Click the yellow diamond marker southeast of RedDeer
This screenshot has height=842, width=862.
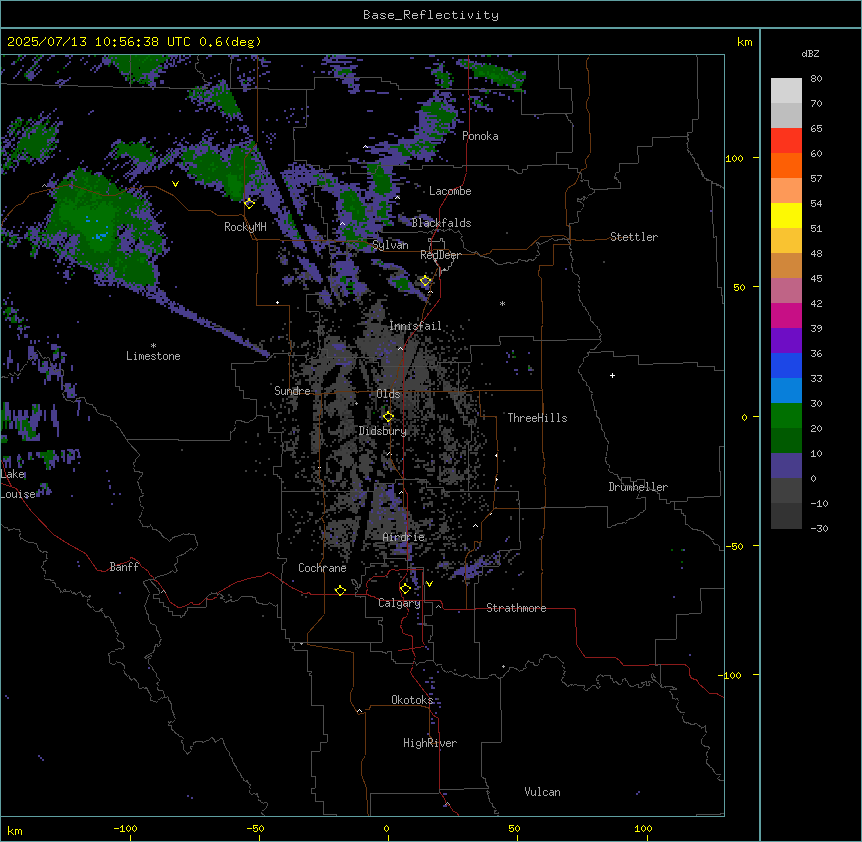pyautogui.click(x=425, y=281)
